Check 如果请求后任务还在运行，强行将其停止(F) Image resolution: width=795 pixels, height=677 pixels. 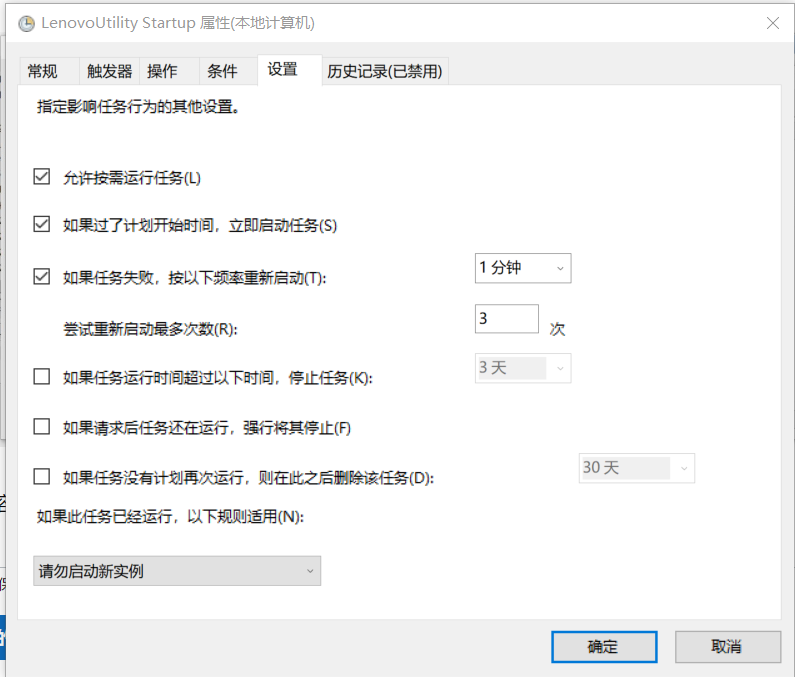tap(42, 426)
